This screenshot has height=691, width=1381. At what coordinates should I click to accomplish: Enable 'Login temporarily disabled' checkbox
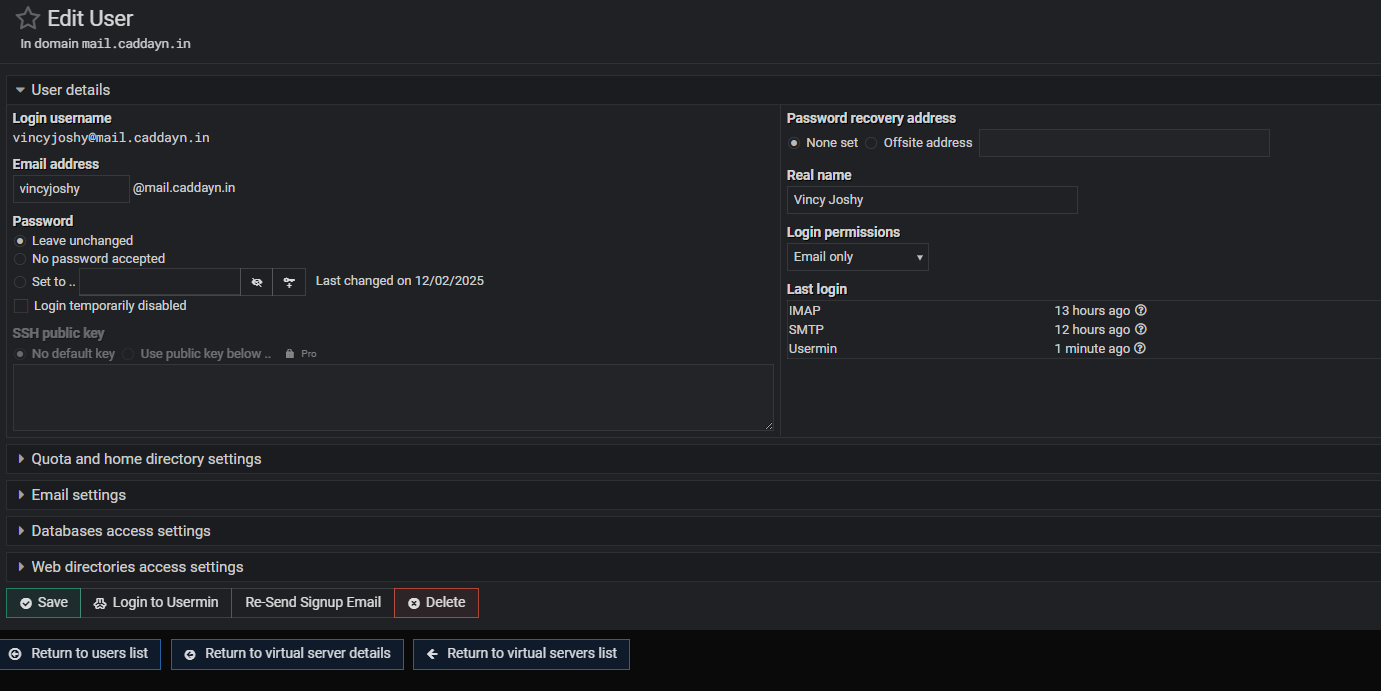click(21, 306)
